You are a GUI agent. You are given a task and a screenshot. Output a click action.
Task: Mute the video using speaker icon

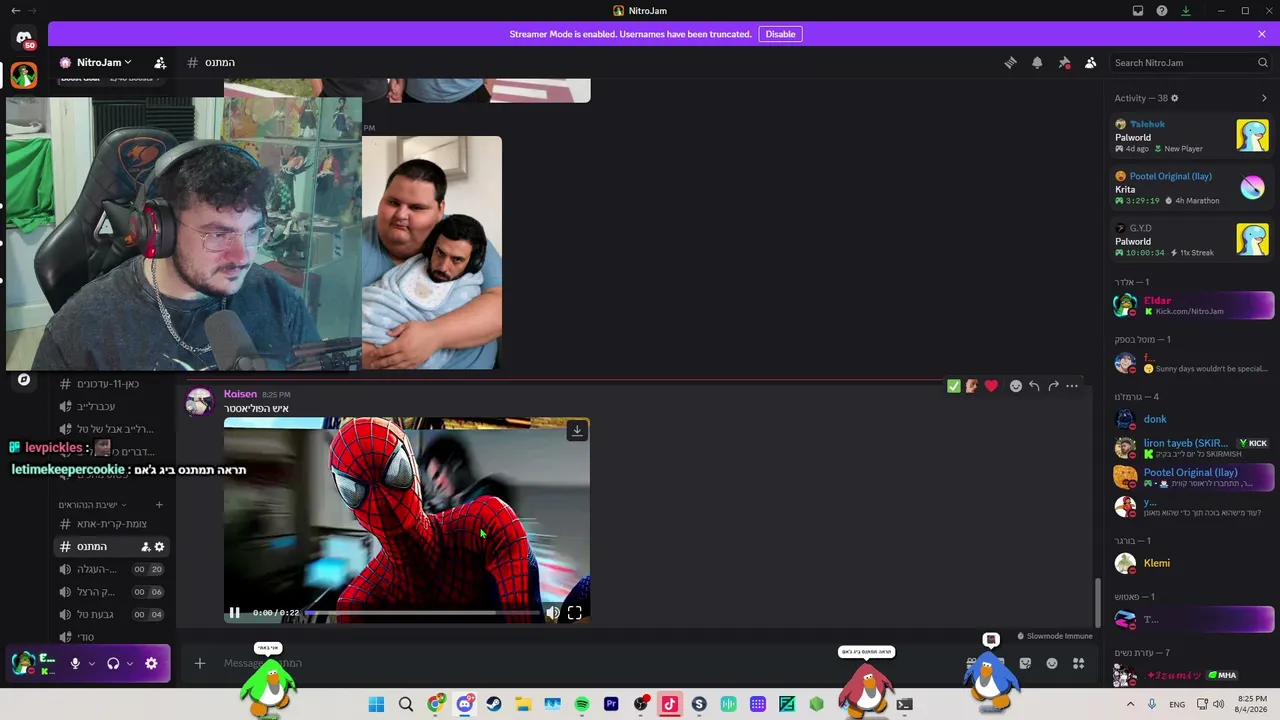pos(553,613)
